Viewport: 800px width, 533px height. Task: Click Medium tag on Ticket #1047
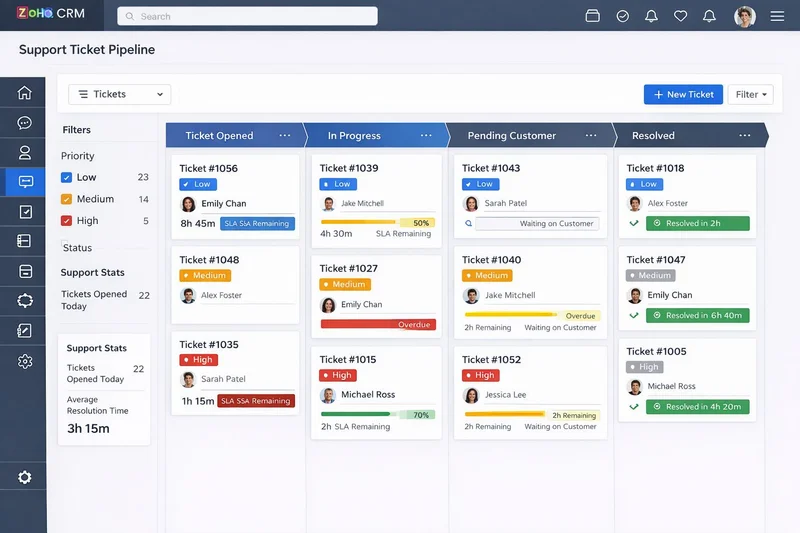[651, 275]
